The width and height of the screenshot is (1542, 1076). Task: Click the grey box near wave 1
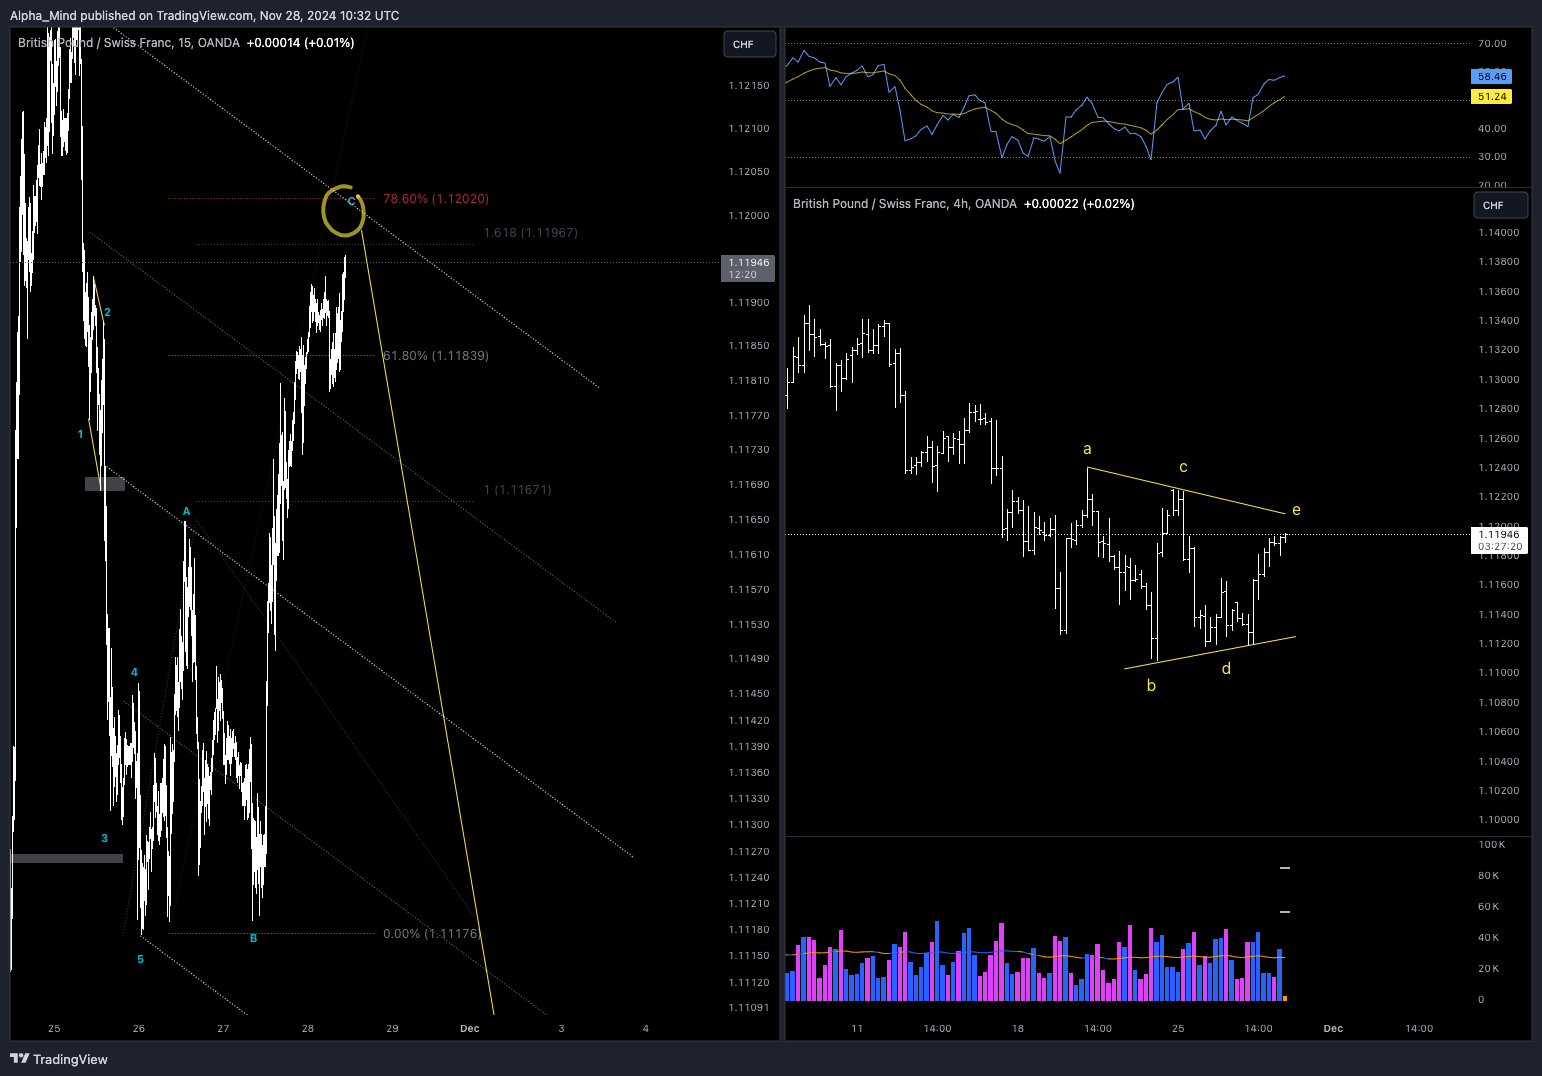[105, 484]
